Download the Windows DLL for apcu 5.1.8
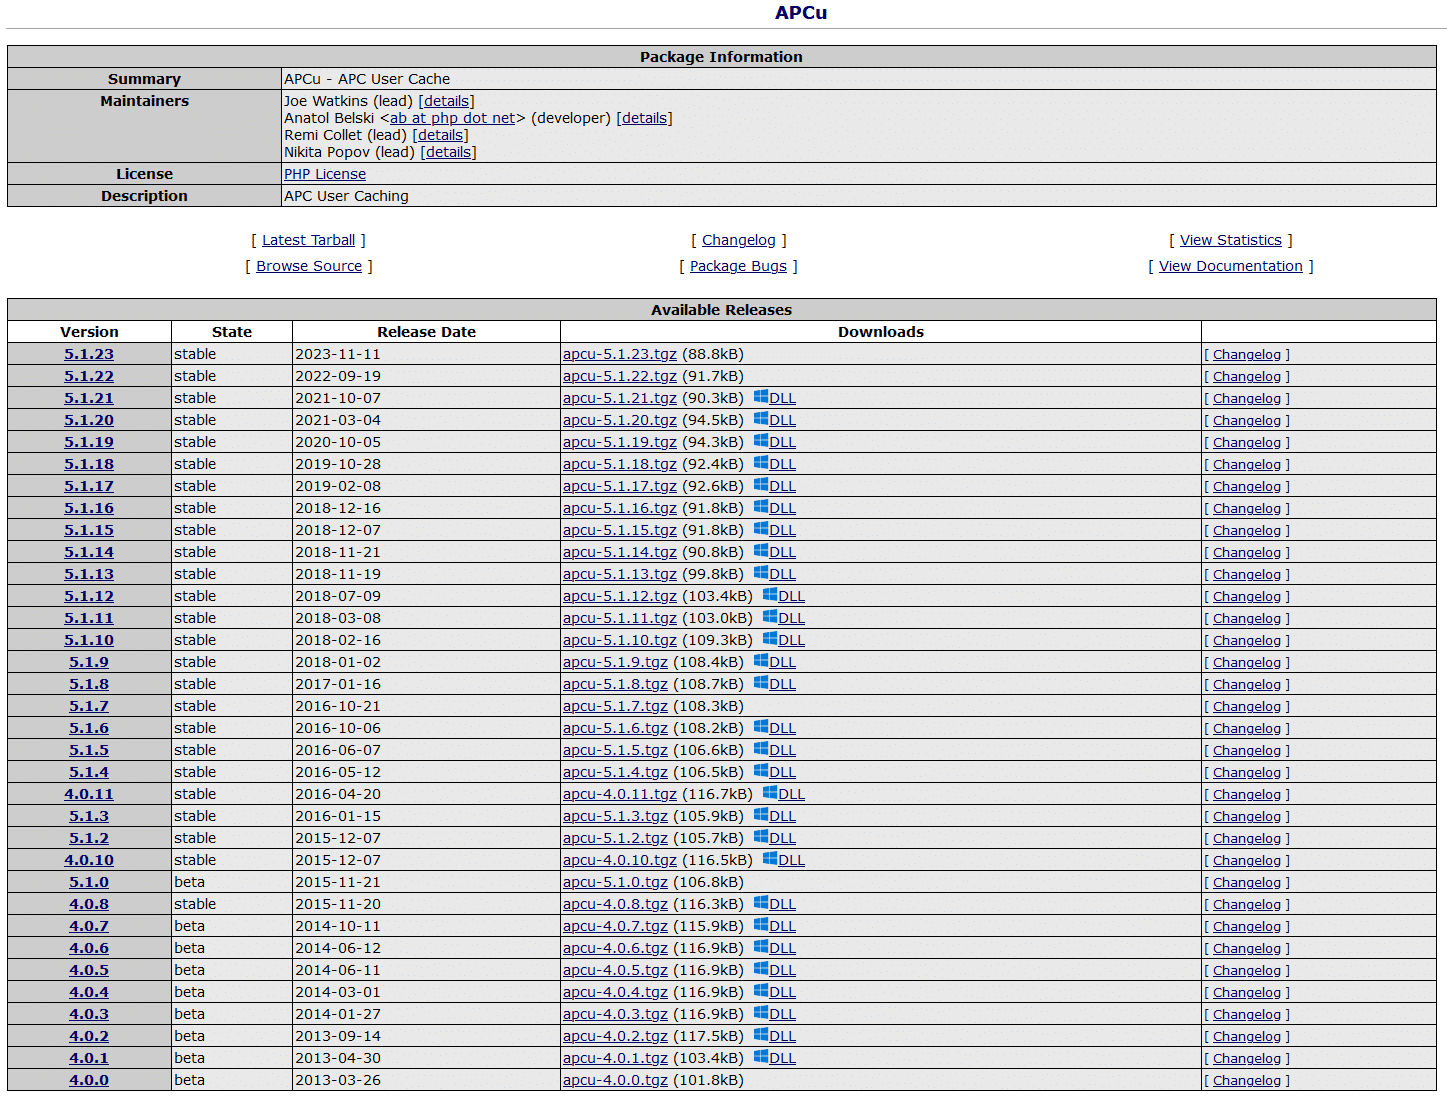The width and height of the screenshot is (1447, 1102). click(775, 684)
